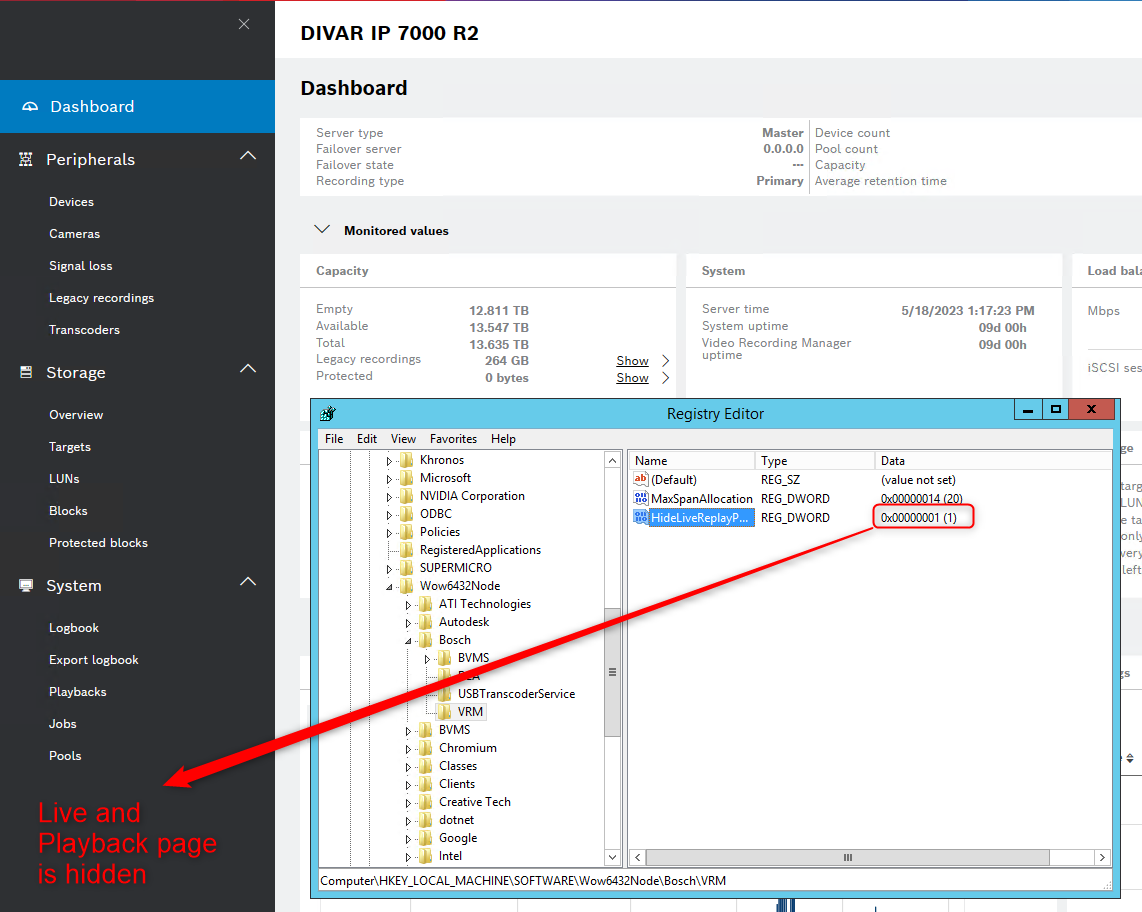The height and width of the screenshot is (912, 1142).
Task: Click the Dashboard gauge icon in sidebar
Action: 29,107
